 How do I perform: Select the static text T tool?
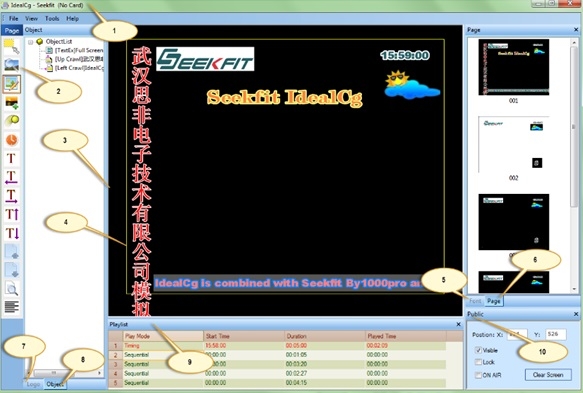pos(11,158)
